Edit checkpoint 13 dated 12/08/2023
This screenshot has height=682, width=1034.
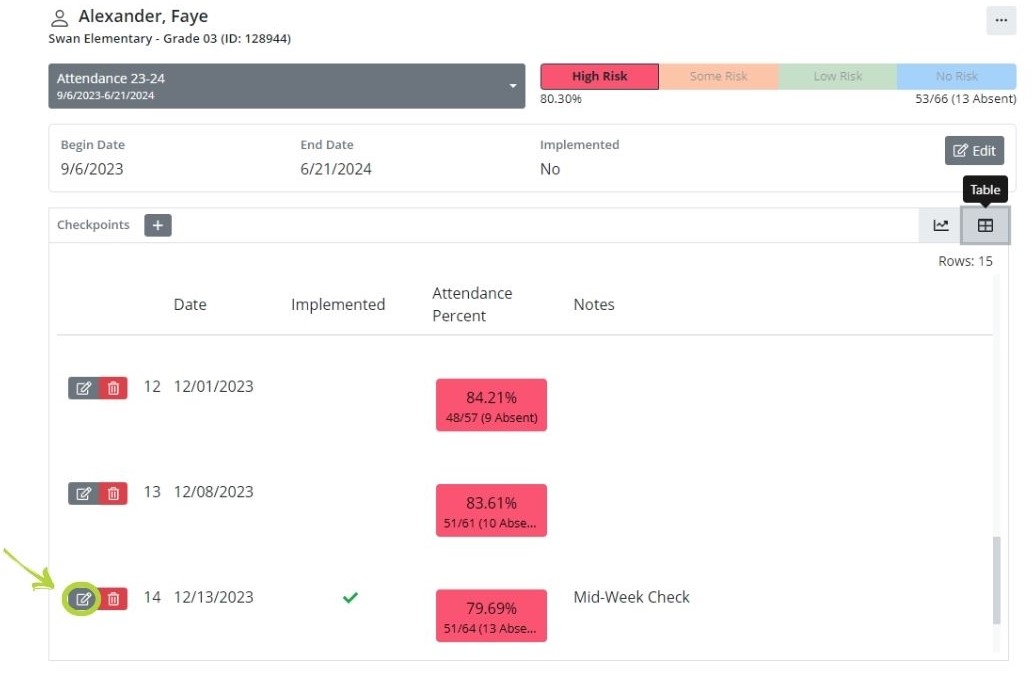point(84,493)
